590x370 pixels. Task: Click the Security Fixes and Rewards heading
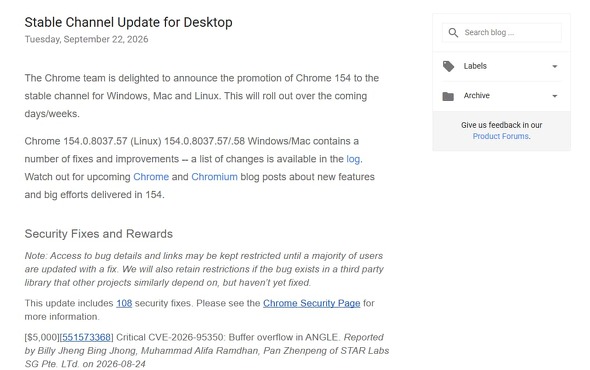point(99,234)
